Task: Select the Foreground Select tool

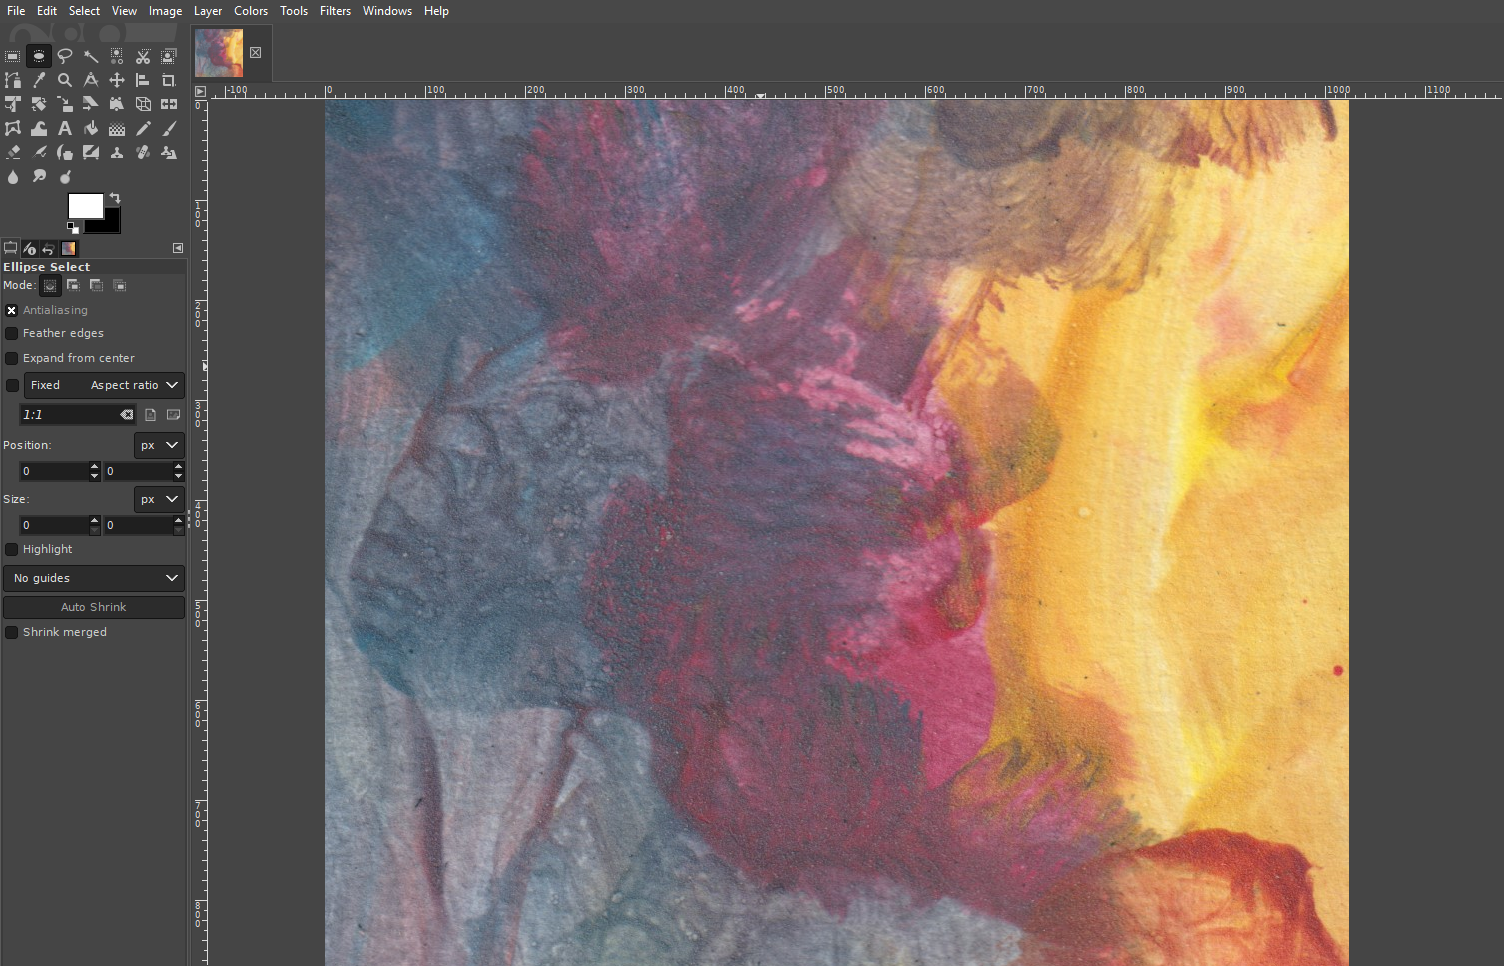Action: (x=169, y=56)
